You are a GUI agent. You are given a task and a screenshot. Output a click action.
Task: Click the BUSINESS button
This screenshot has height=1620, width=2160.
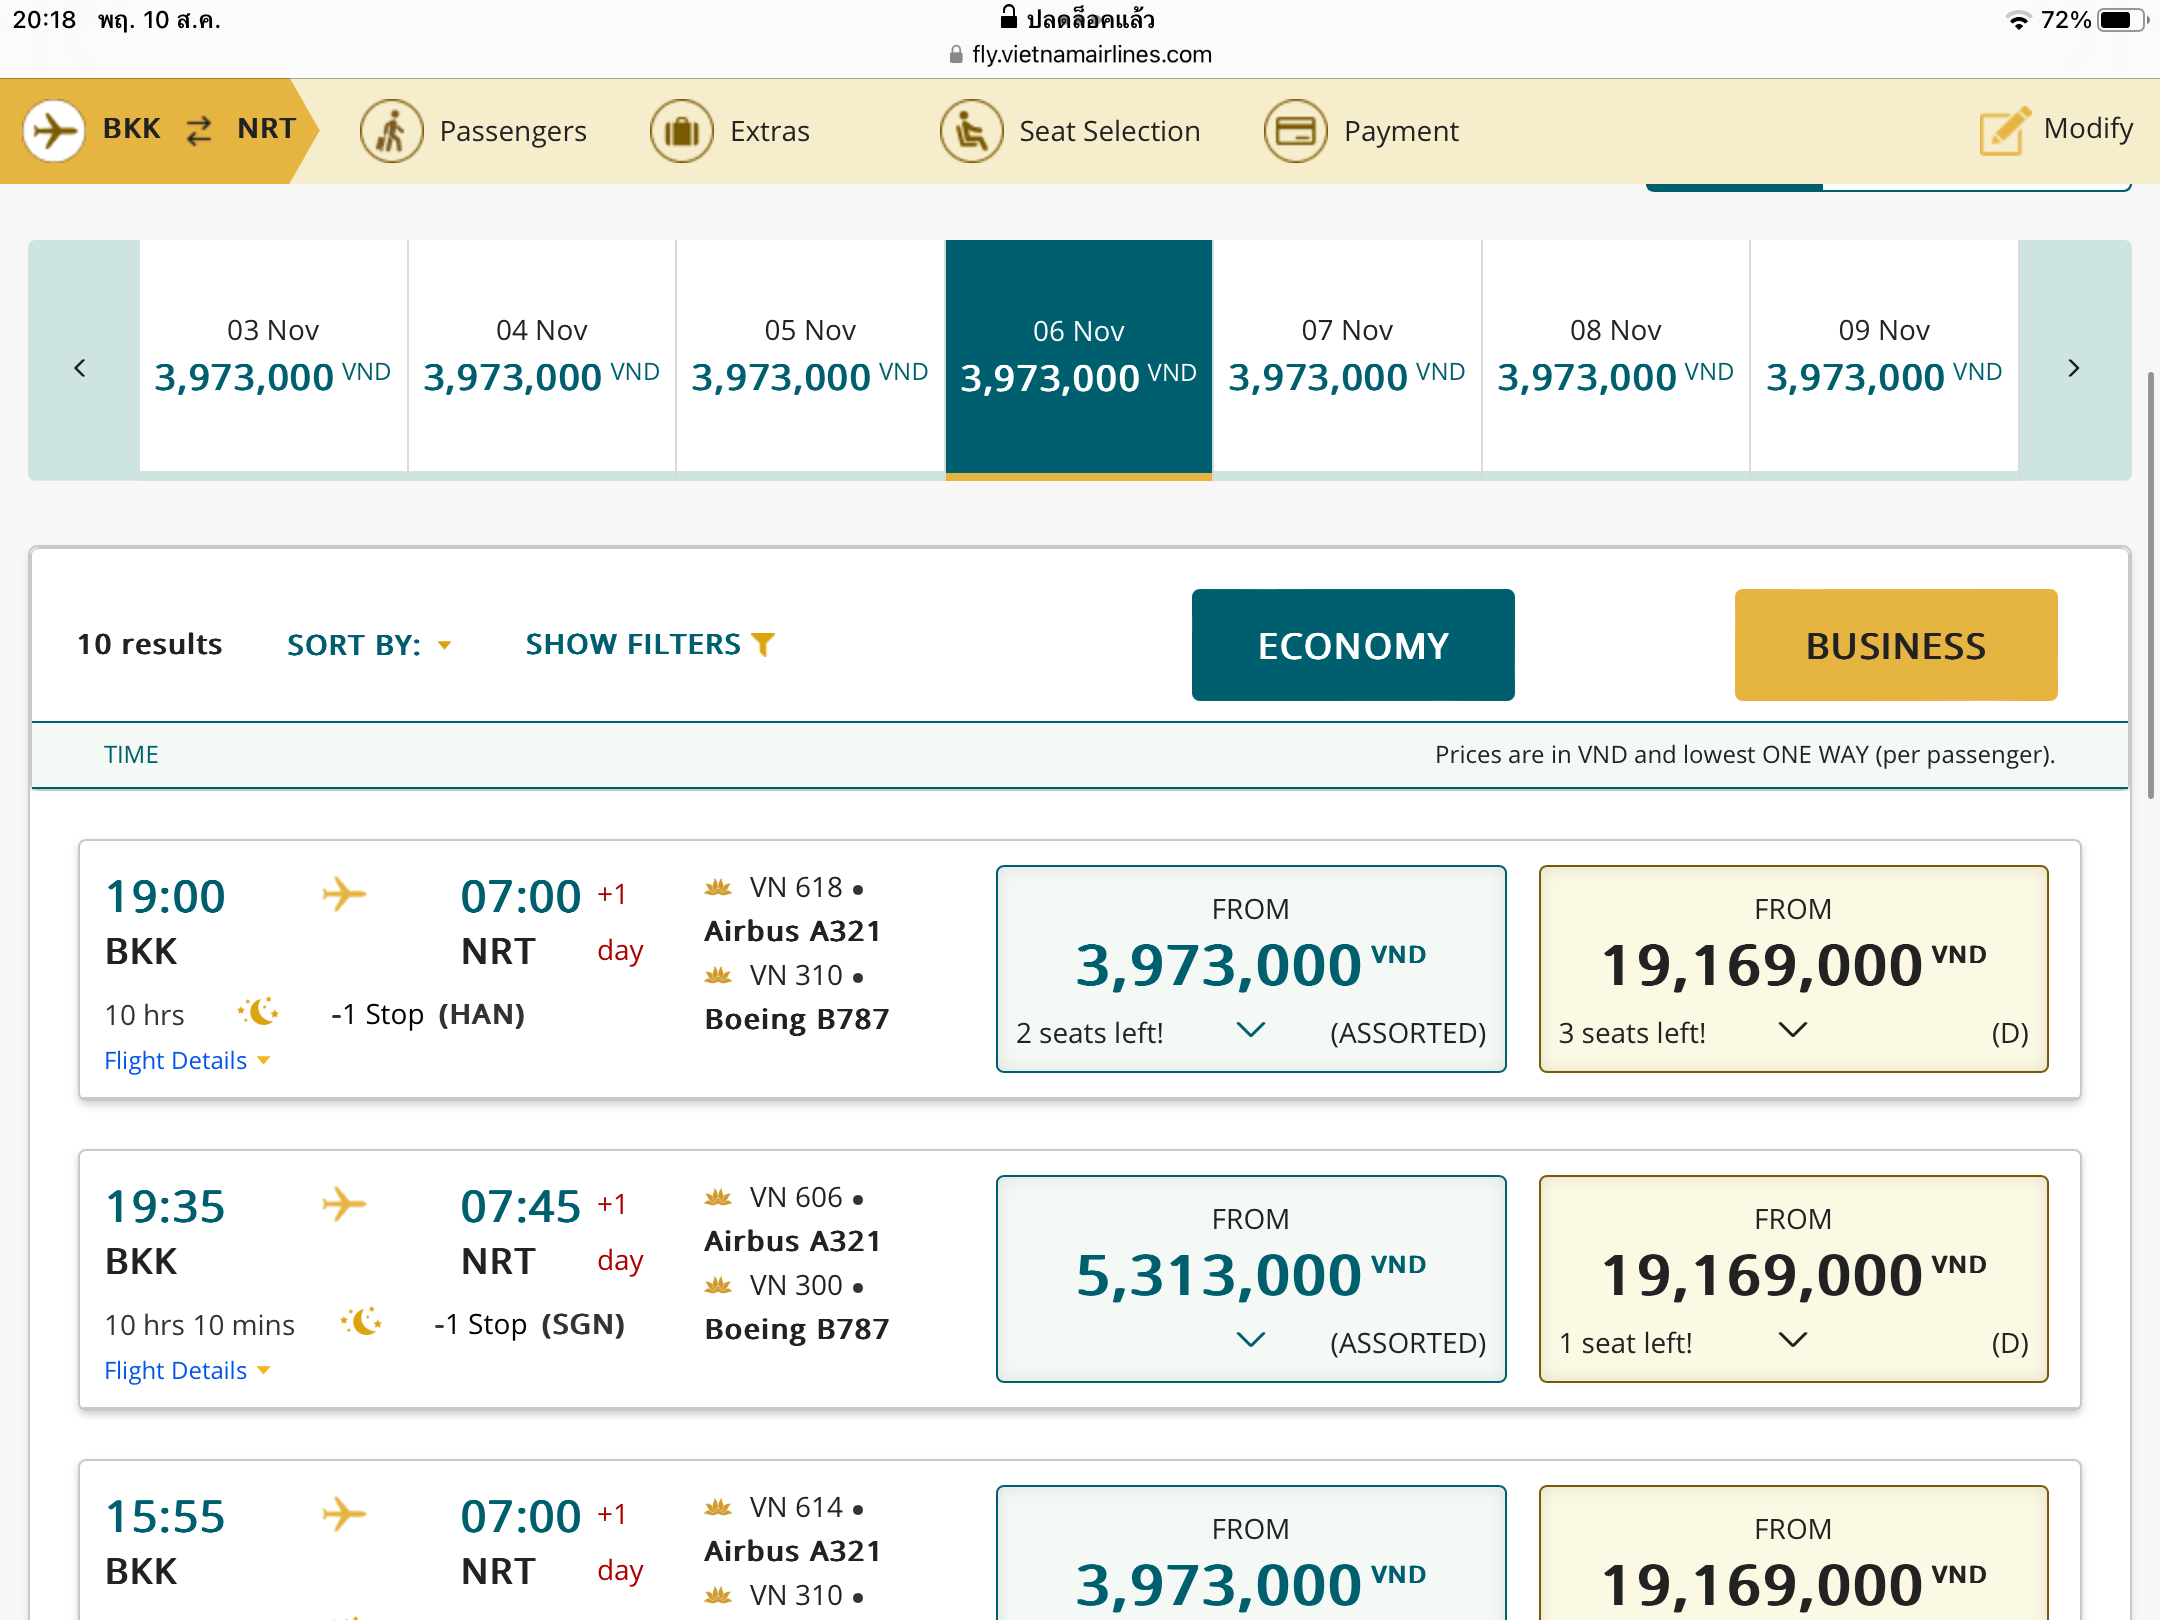click(1896, 645)
